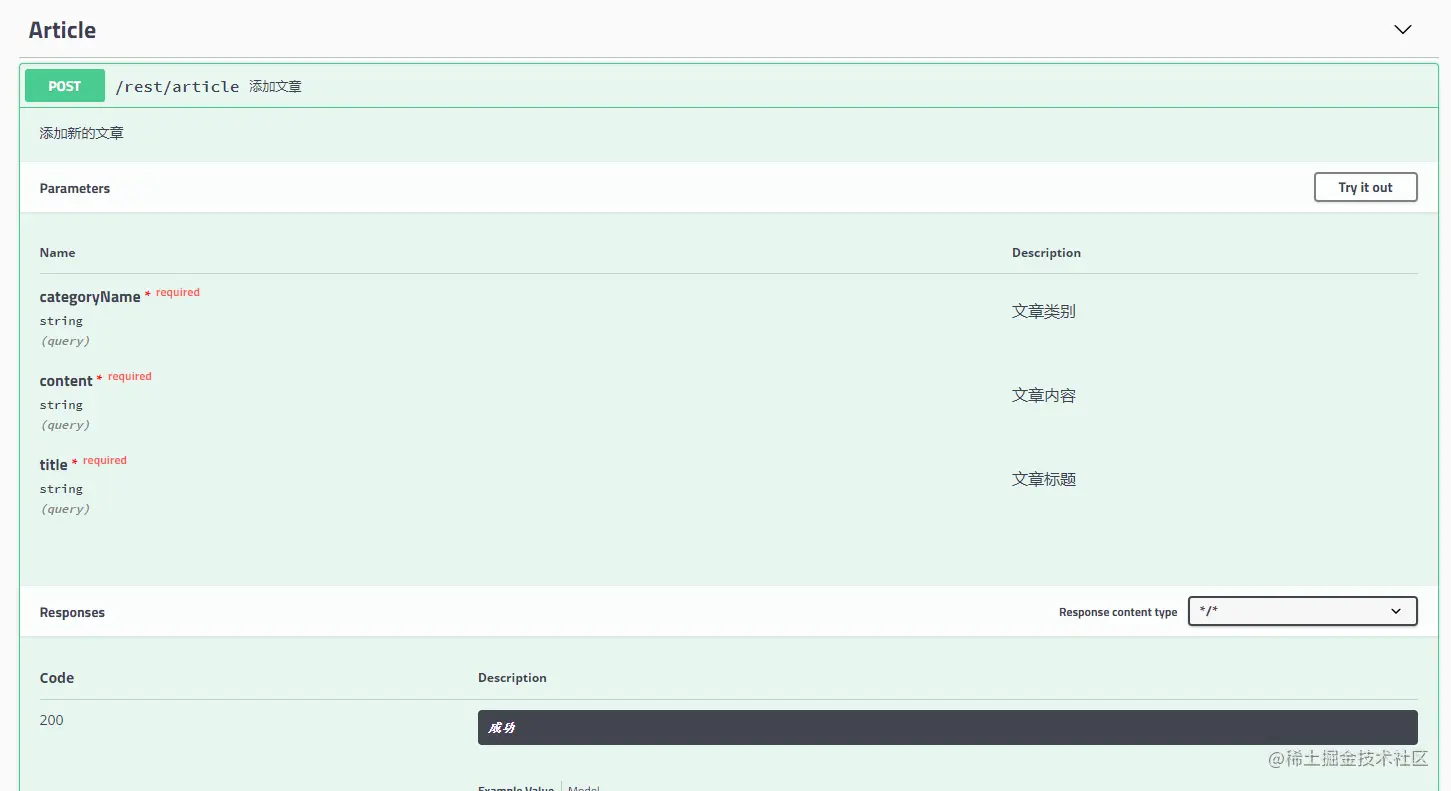Click the Responses section header
Screen dimensions: 1451x791
(x=72, y=612)
